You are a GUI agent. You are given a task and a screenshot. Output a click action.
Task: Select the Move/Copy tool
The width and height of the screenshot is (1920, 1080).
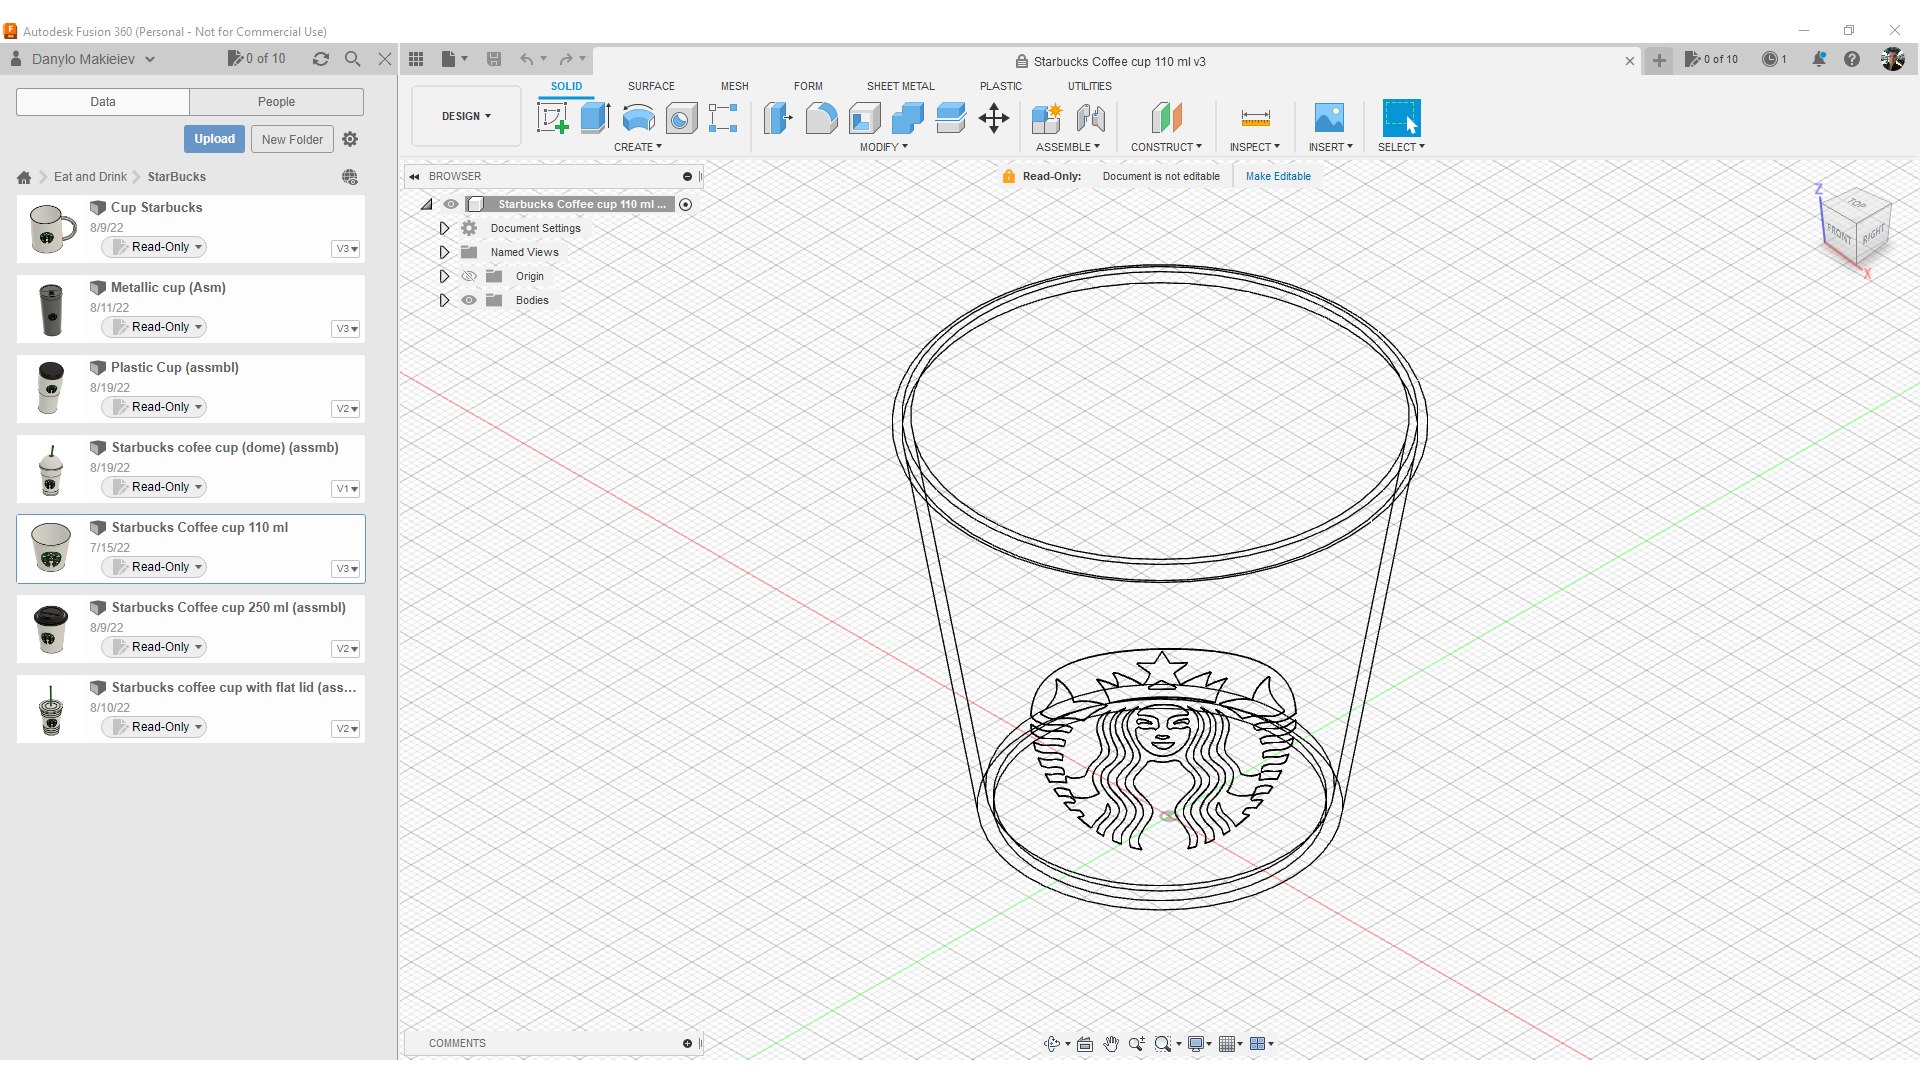click(x=994, y=118)
